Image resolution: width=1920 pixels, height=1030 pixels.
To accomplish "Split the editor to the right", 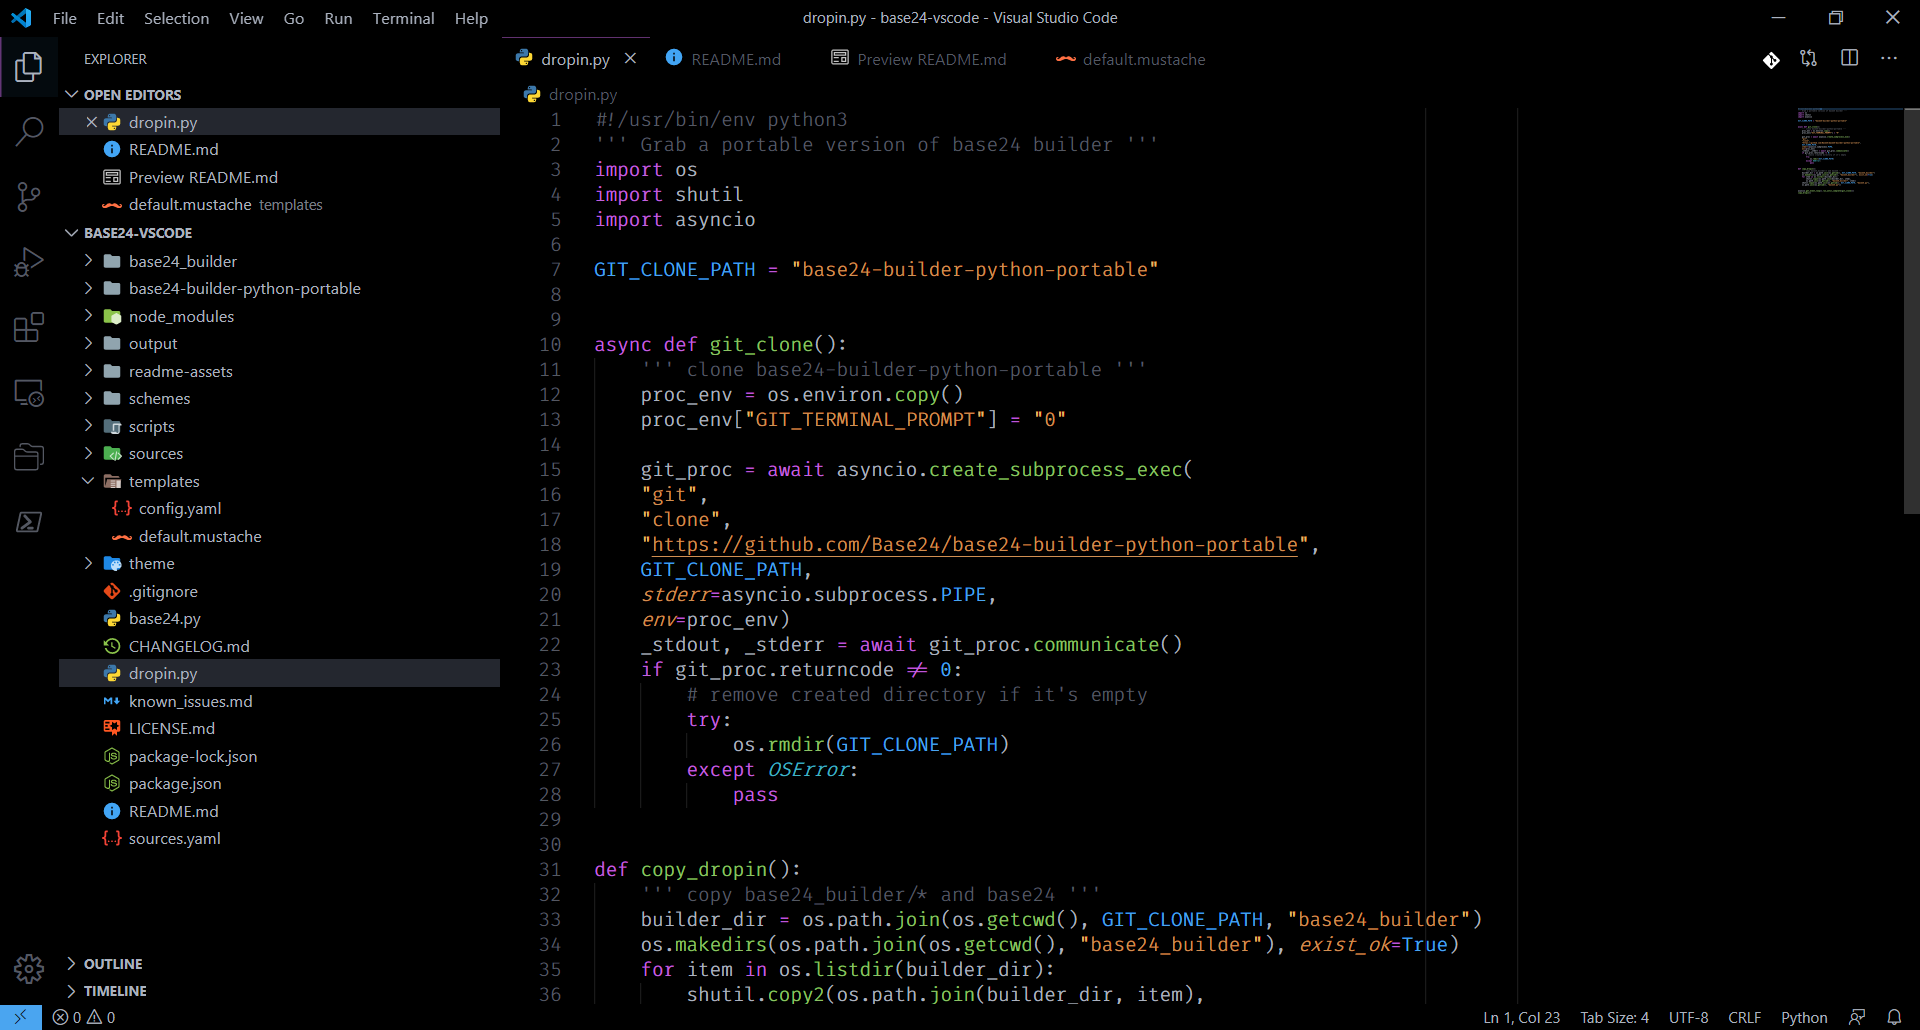I will (x=1849, y=59).
